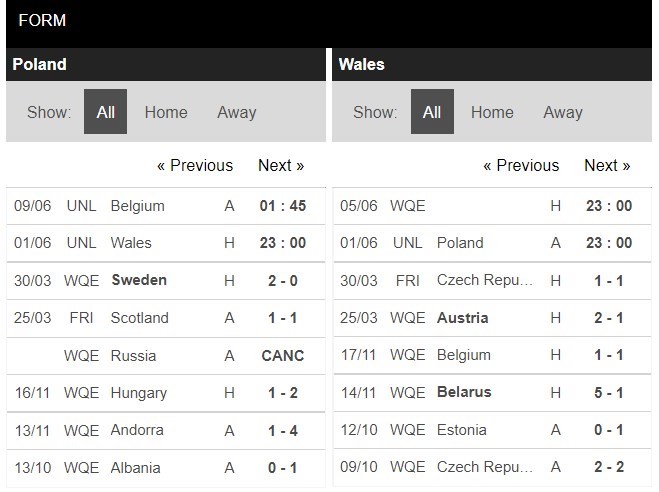Image resolution: width=659 pixels, height=492 pixels.
Task: Click the Scotland friendly match row
Action: point(139,318)
